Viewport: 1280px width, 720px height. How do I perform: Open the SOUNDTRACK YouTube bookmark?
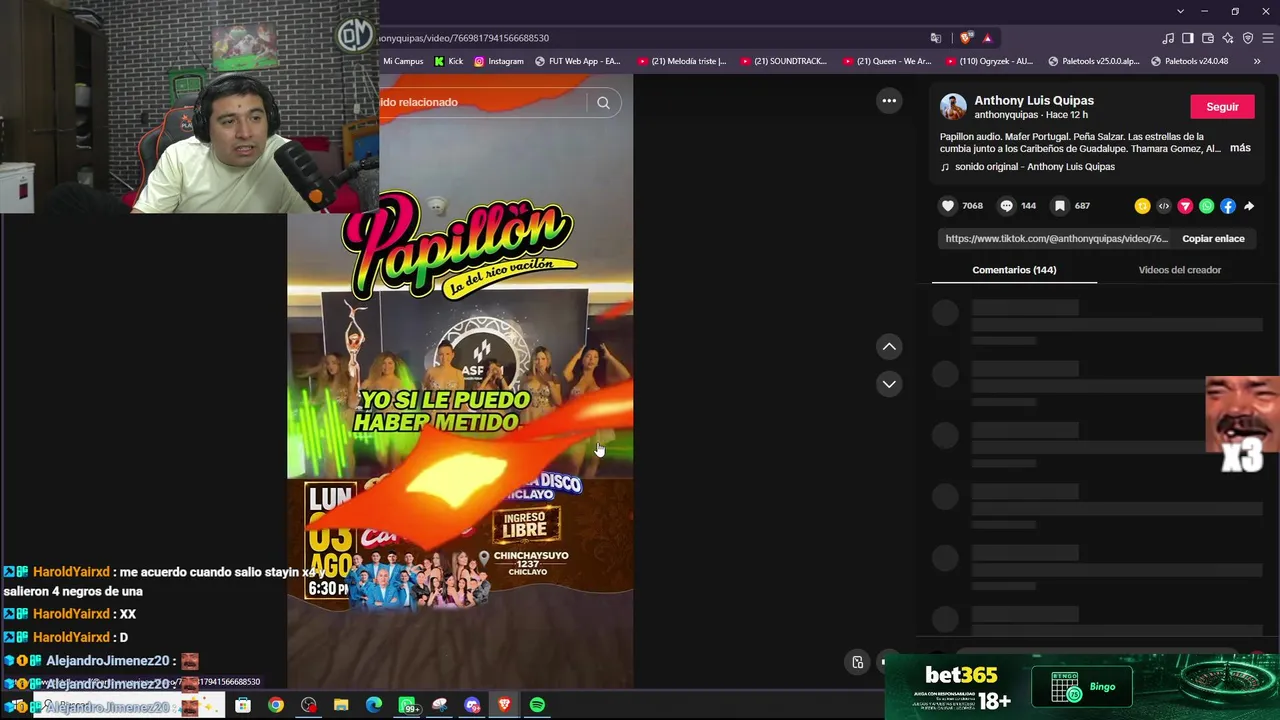click(x=784, y=61)
